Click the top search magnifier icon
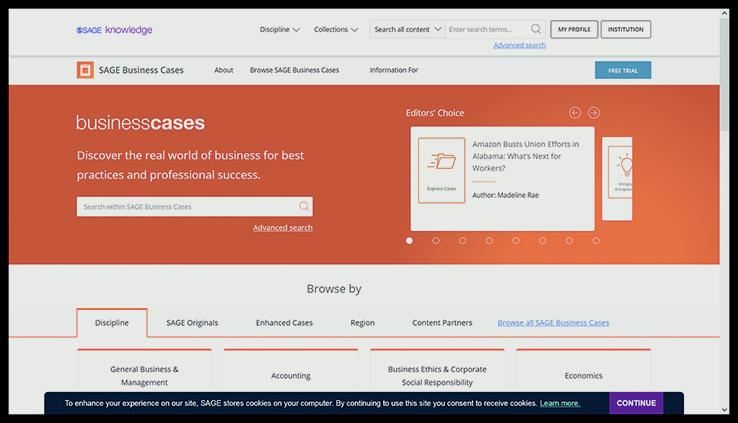The height and width of the screenshot is (423, 738). [536, 29]
